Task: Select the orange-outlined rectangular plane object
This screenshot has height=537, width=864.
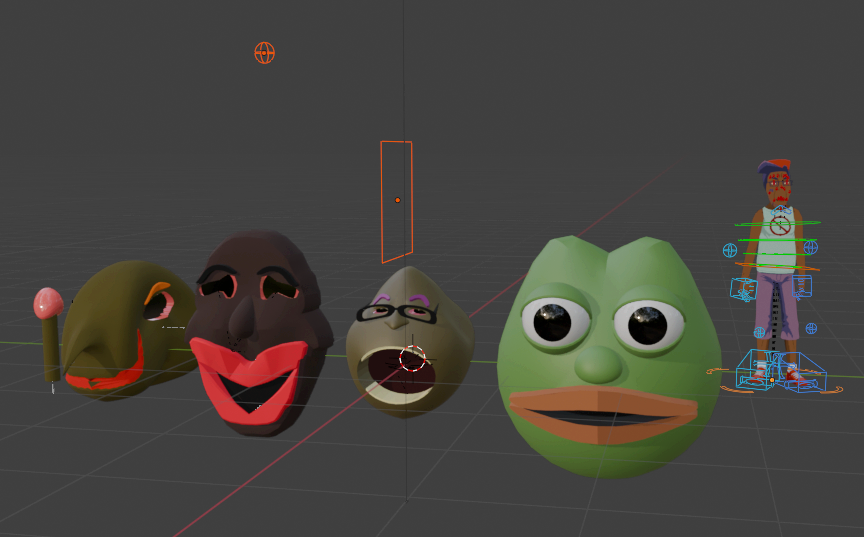Action: 396,202
